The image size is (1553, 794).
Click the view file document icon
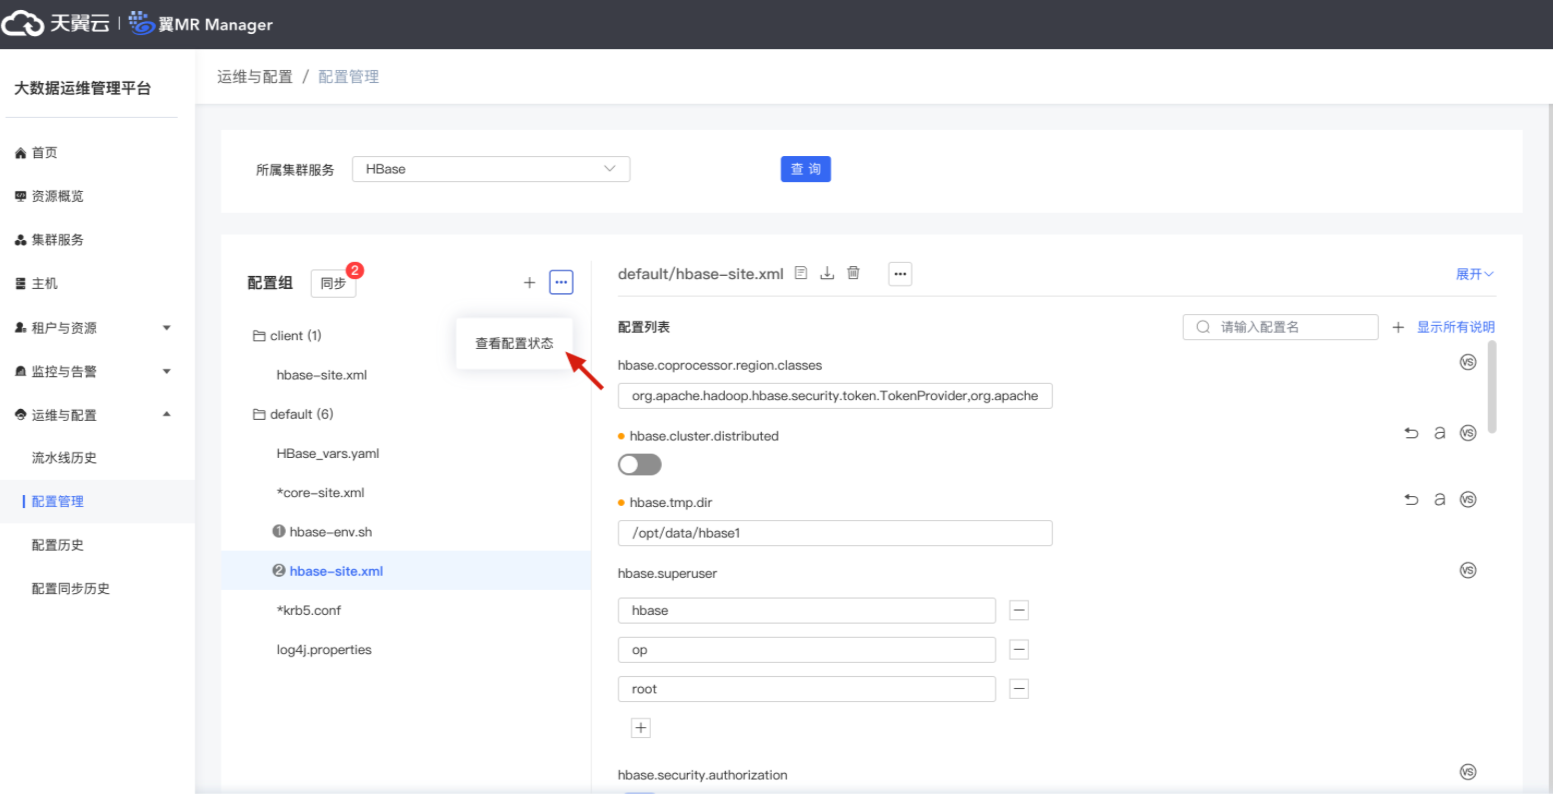tap(800, 273)
